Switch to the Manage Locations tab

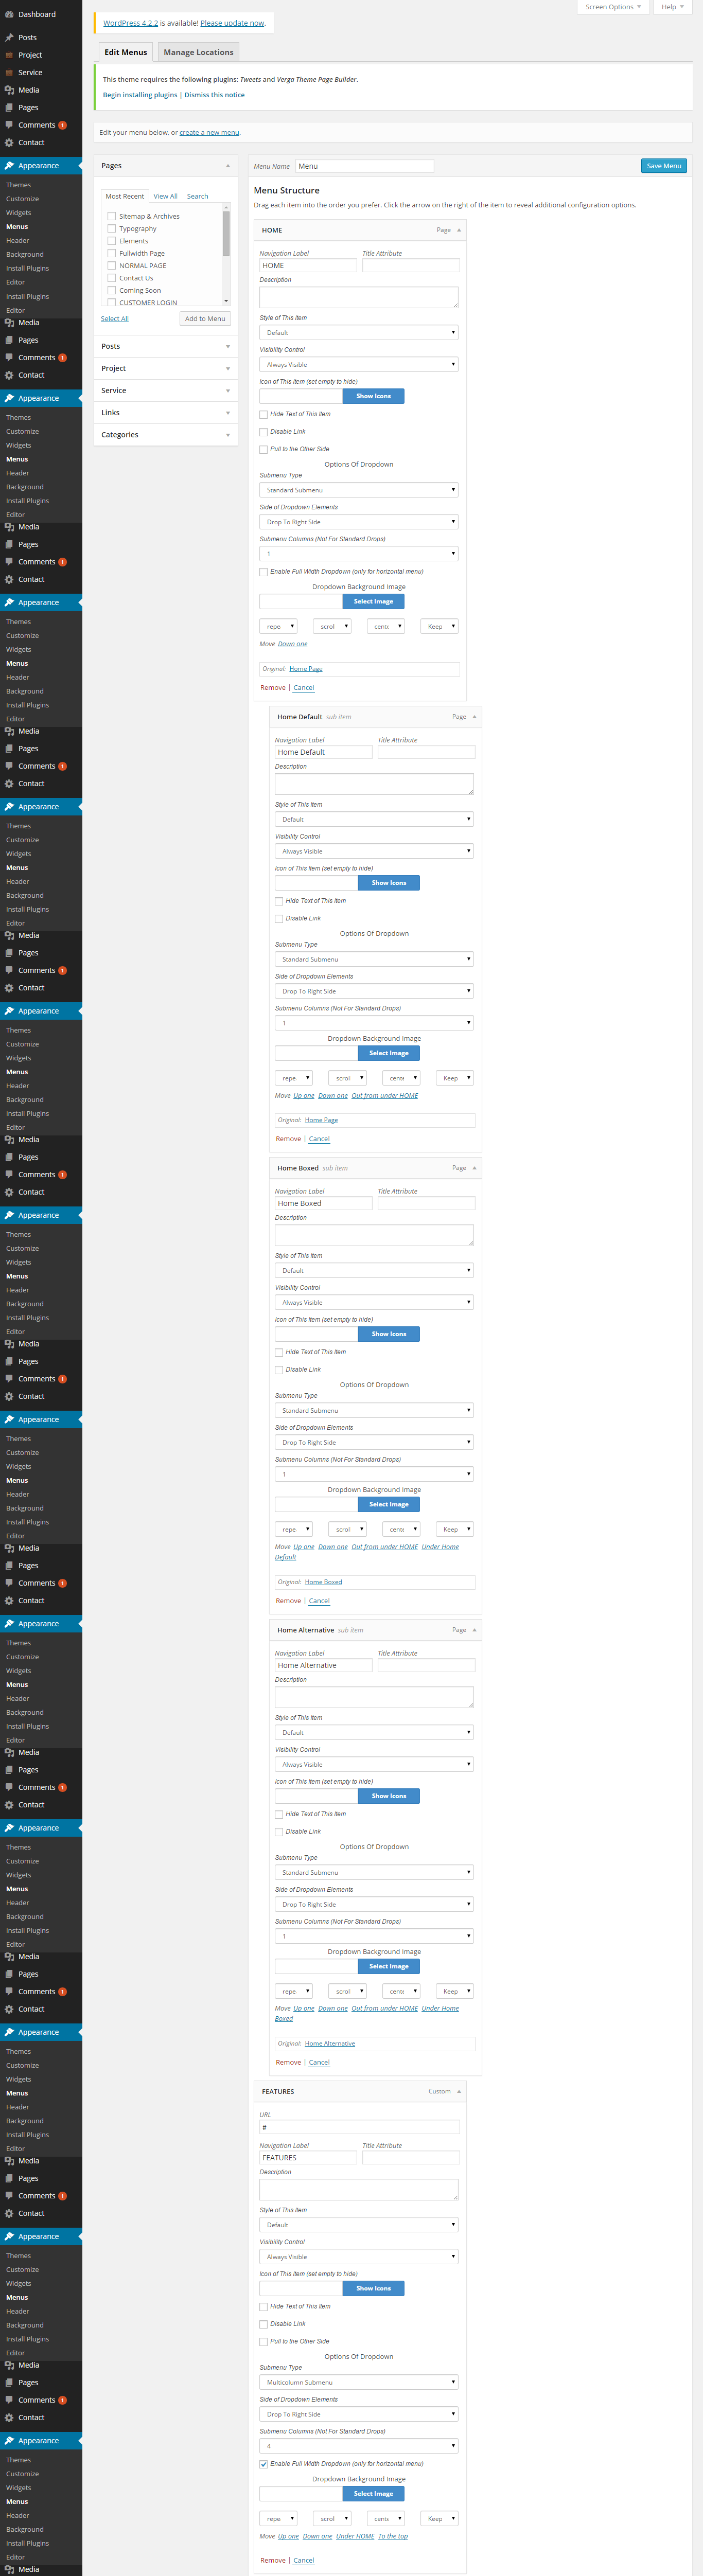(198, 52)
